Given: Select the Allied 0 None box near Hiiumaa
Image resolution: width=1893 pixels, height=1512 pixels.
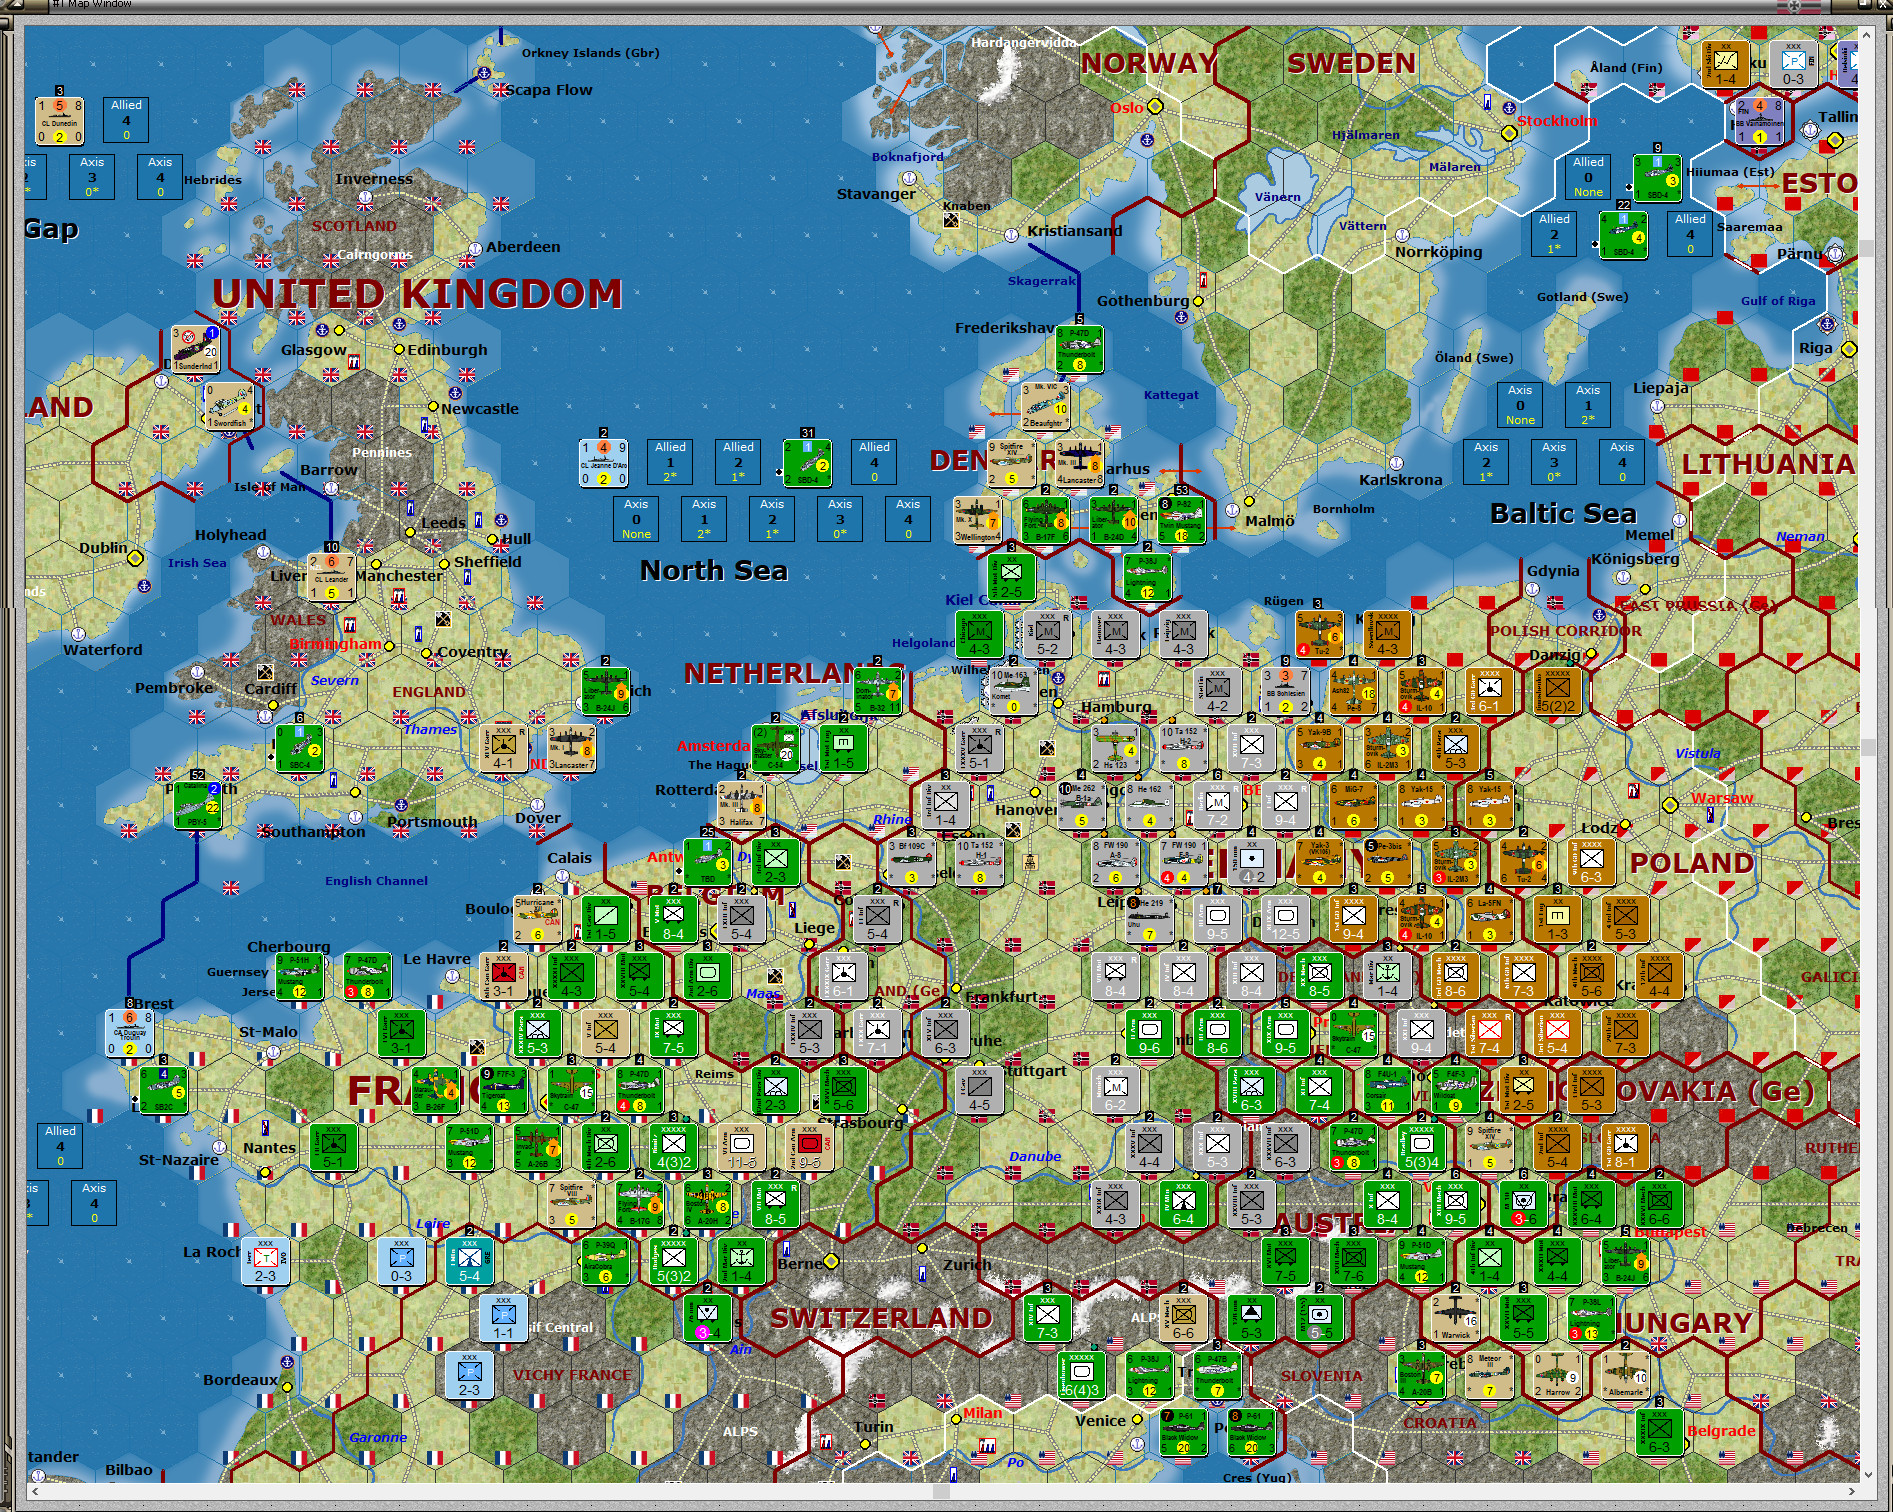Looking at the screenshot, I should 1588,177.
